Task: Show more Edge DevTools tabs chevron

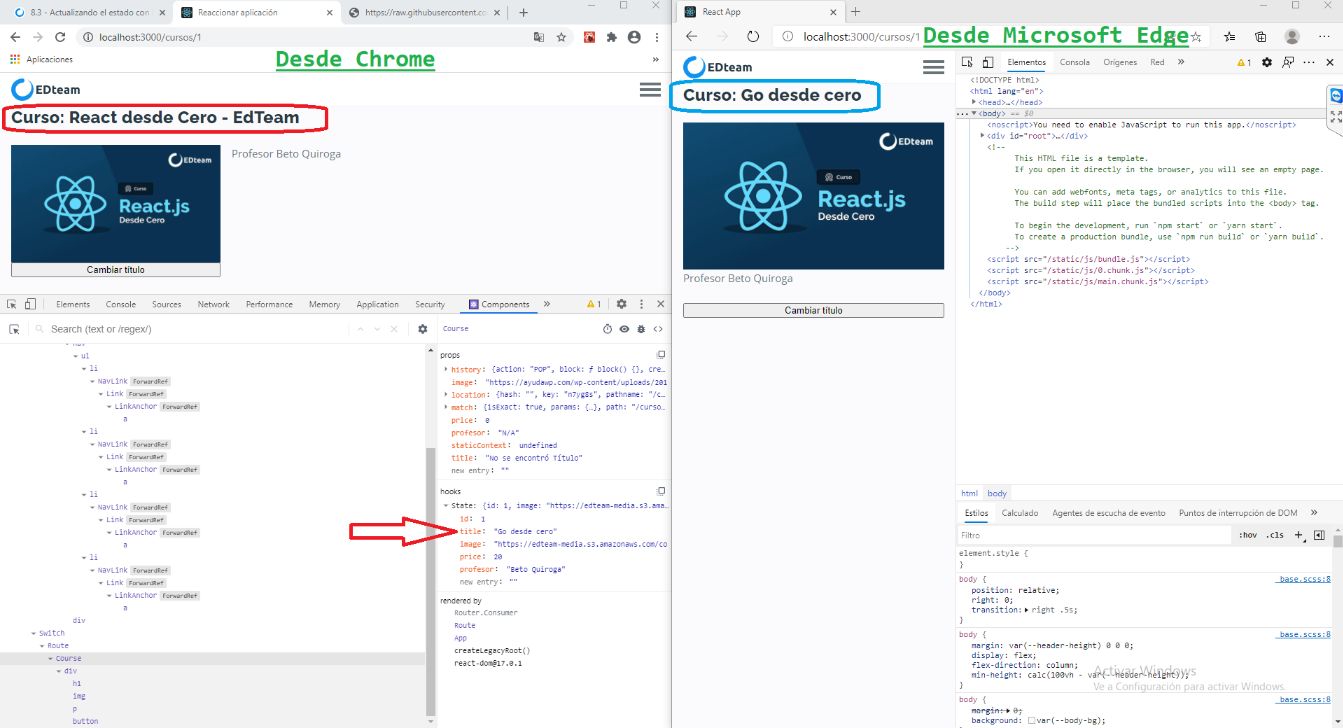Action: coord(1181,62)
